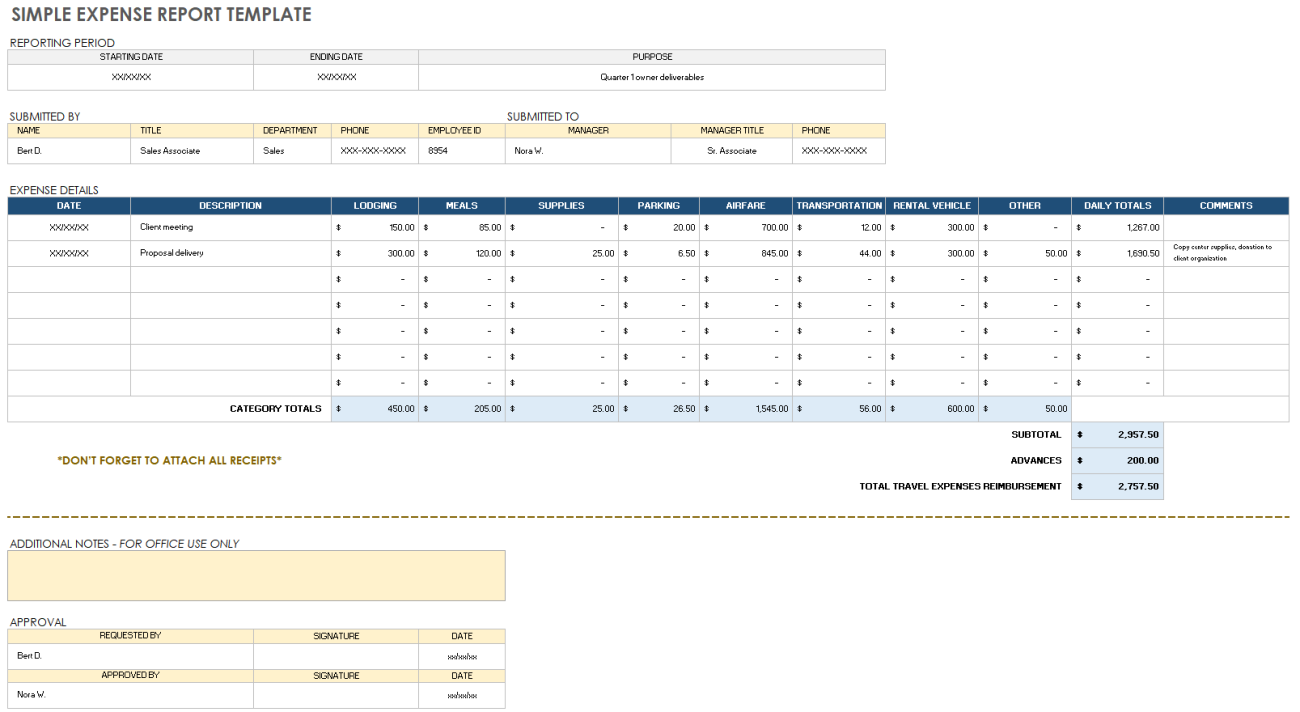Viewport: 1300px width, 712px height.
Task: Click the NAME cell containing Bert D.
Action: point(68,150)
